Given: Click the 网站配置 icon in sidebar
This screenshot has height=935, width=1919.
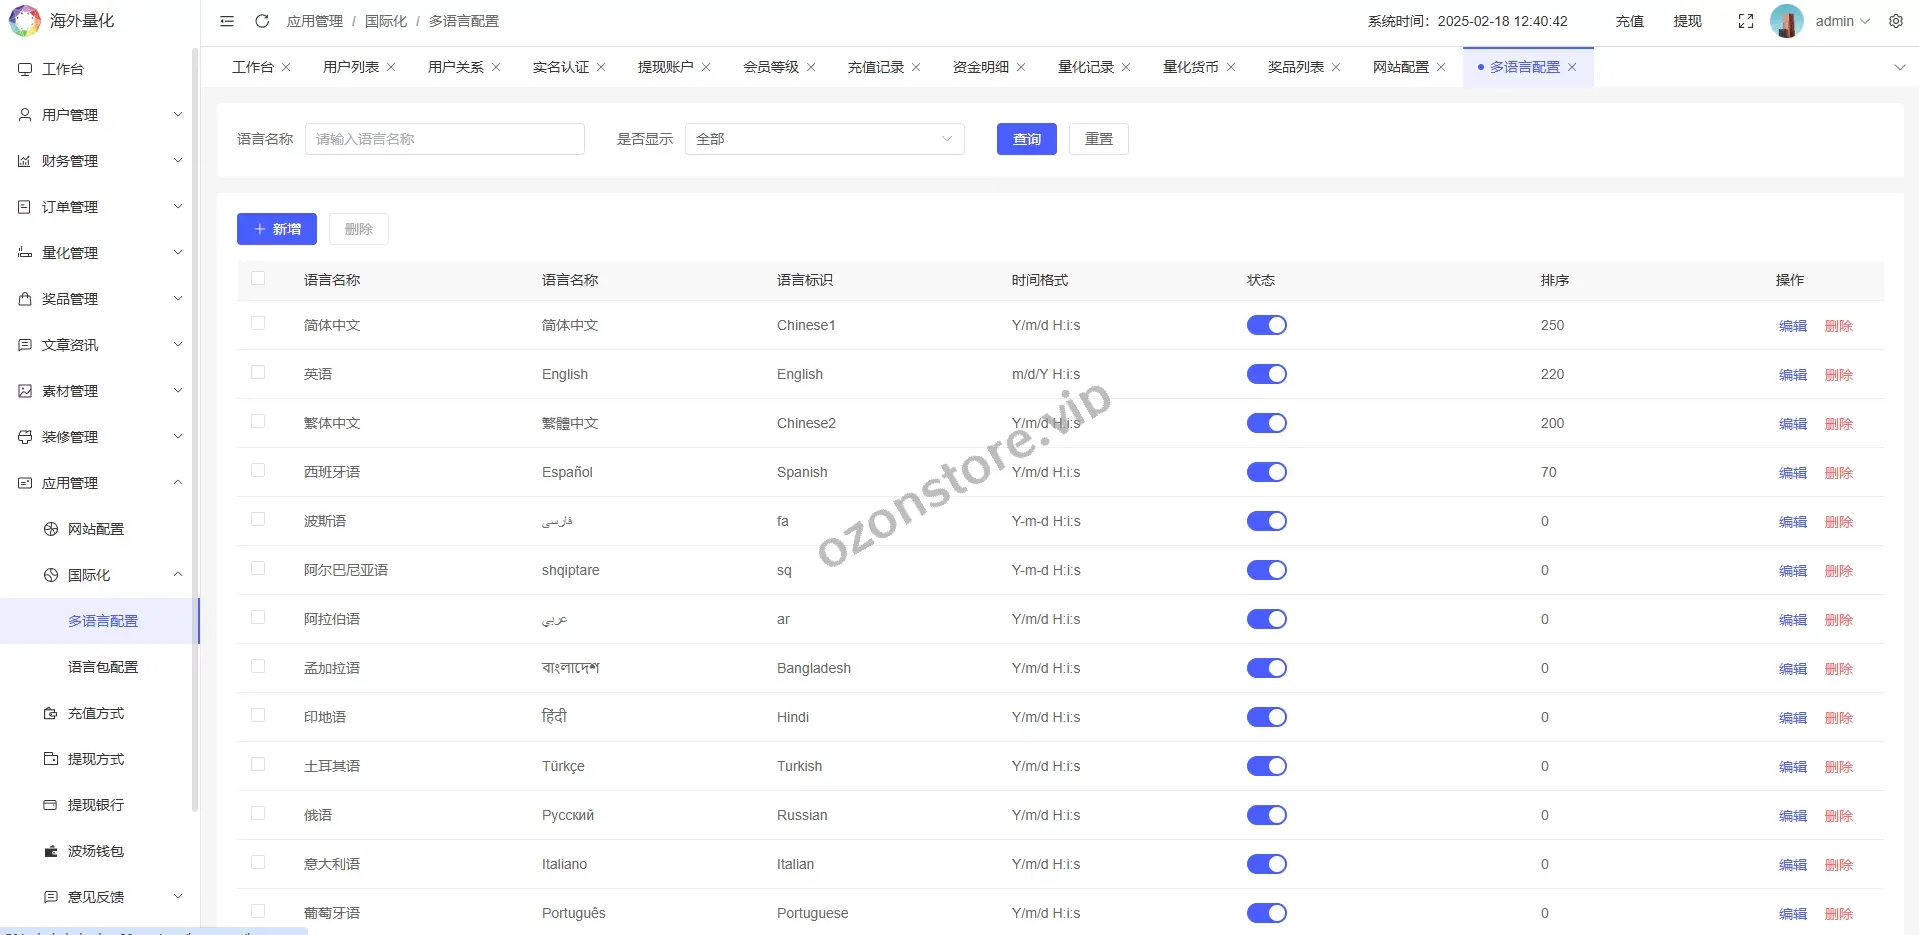Looking at the screenshot, I should click(51, 529).
